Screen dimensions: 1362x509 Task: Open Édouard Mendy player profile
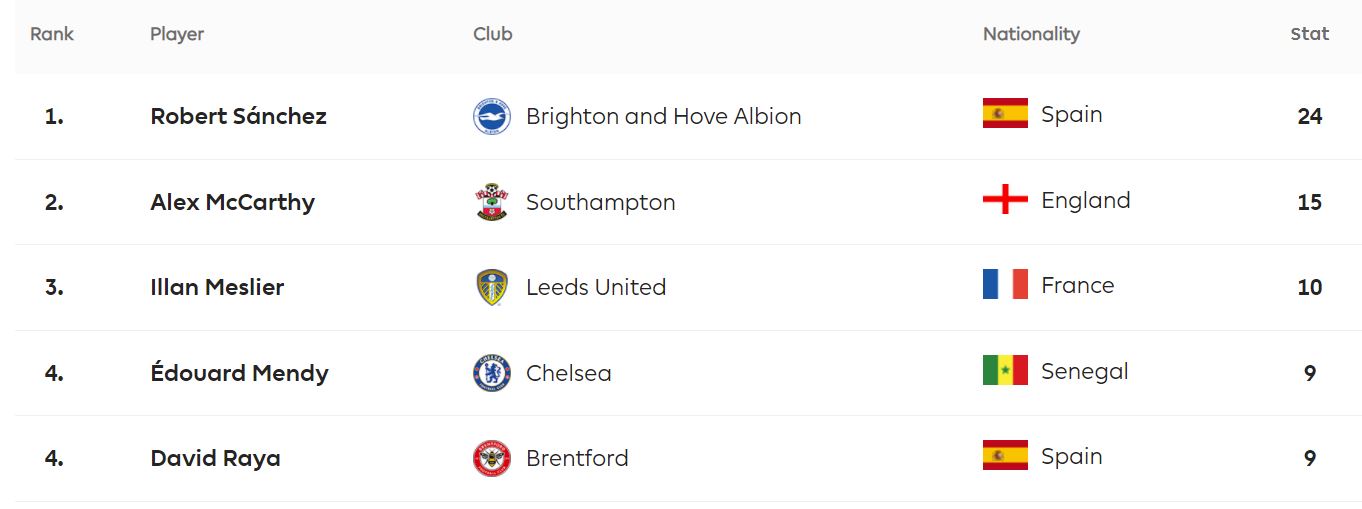coord(239,373)
